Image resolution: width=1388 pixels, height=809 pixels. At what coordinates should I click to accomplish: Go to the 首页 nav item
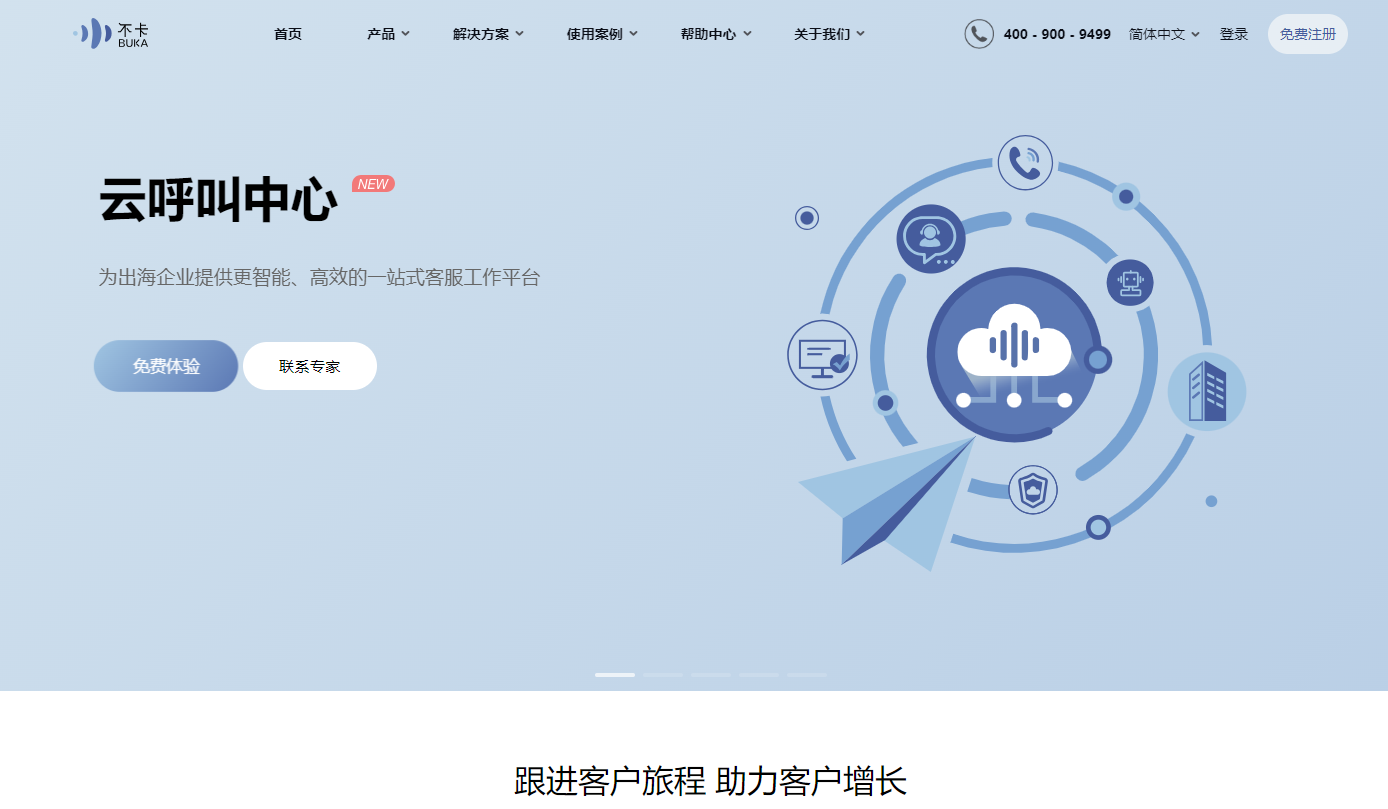[x=288, y=34]
